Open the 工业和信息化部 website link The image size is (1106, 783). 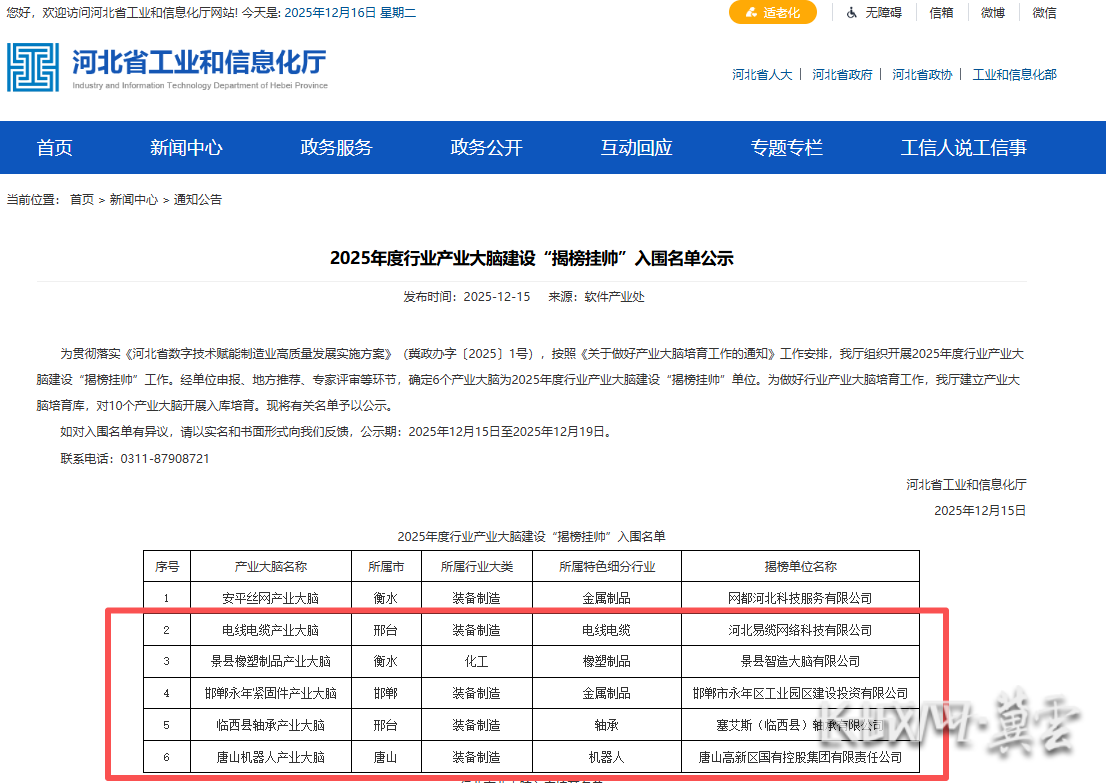coord(1014,74)
